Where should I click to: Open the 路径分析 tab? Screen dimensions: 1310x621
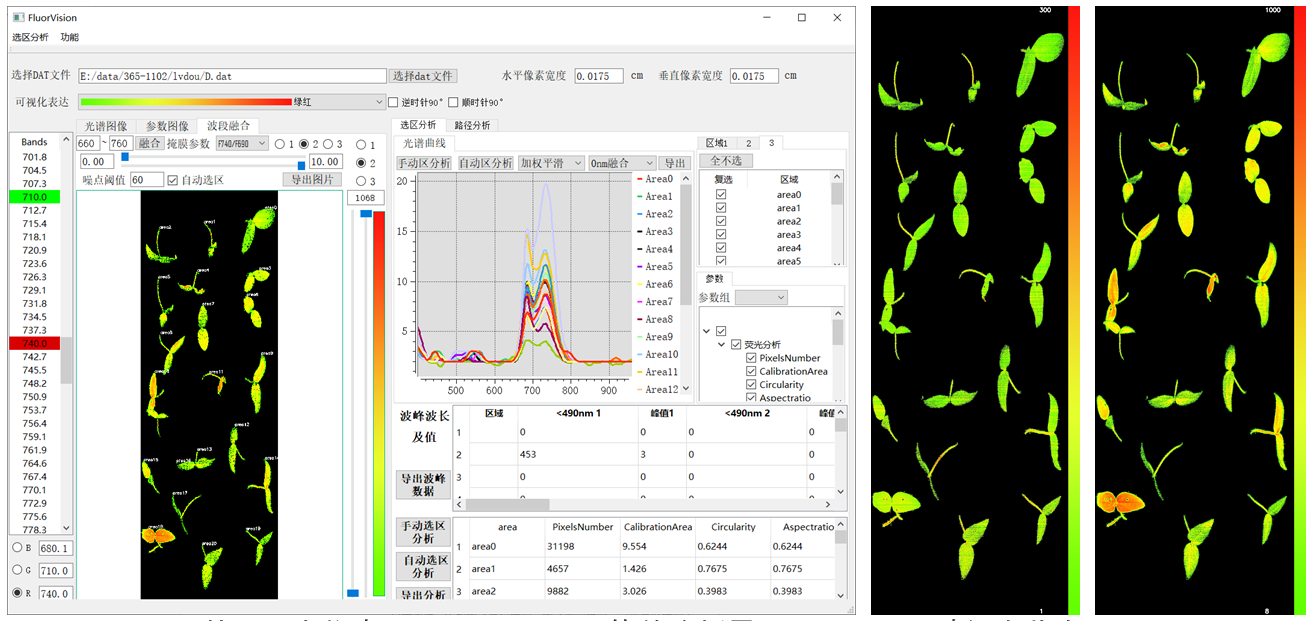pos(472,125)
